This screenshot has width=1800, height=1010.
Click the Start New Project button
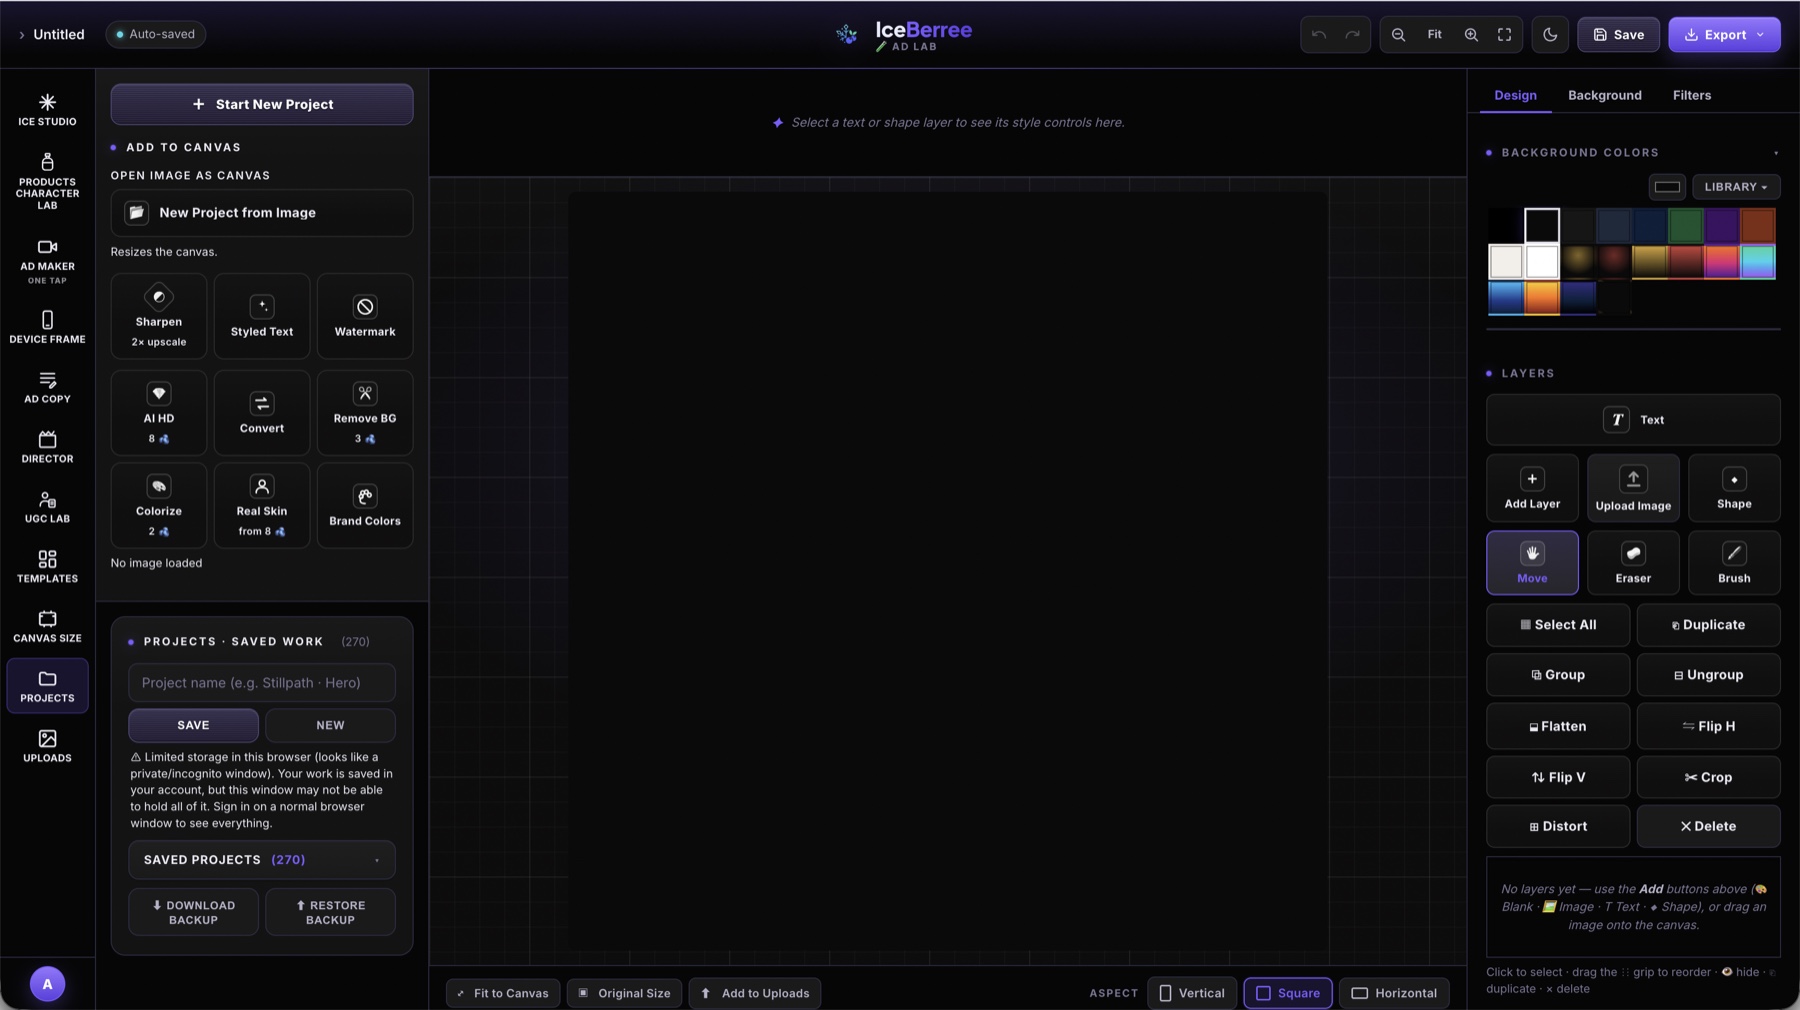coord(262,104)
